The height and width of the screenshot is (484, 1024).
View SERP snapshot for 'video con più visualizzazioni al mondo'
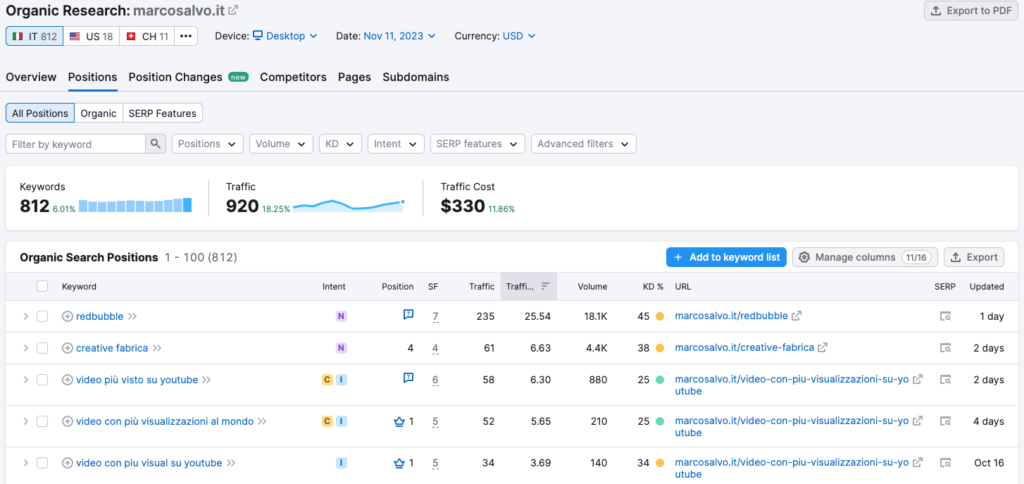(945, 421)
